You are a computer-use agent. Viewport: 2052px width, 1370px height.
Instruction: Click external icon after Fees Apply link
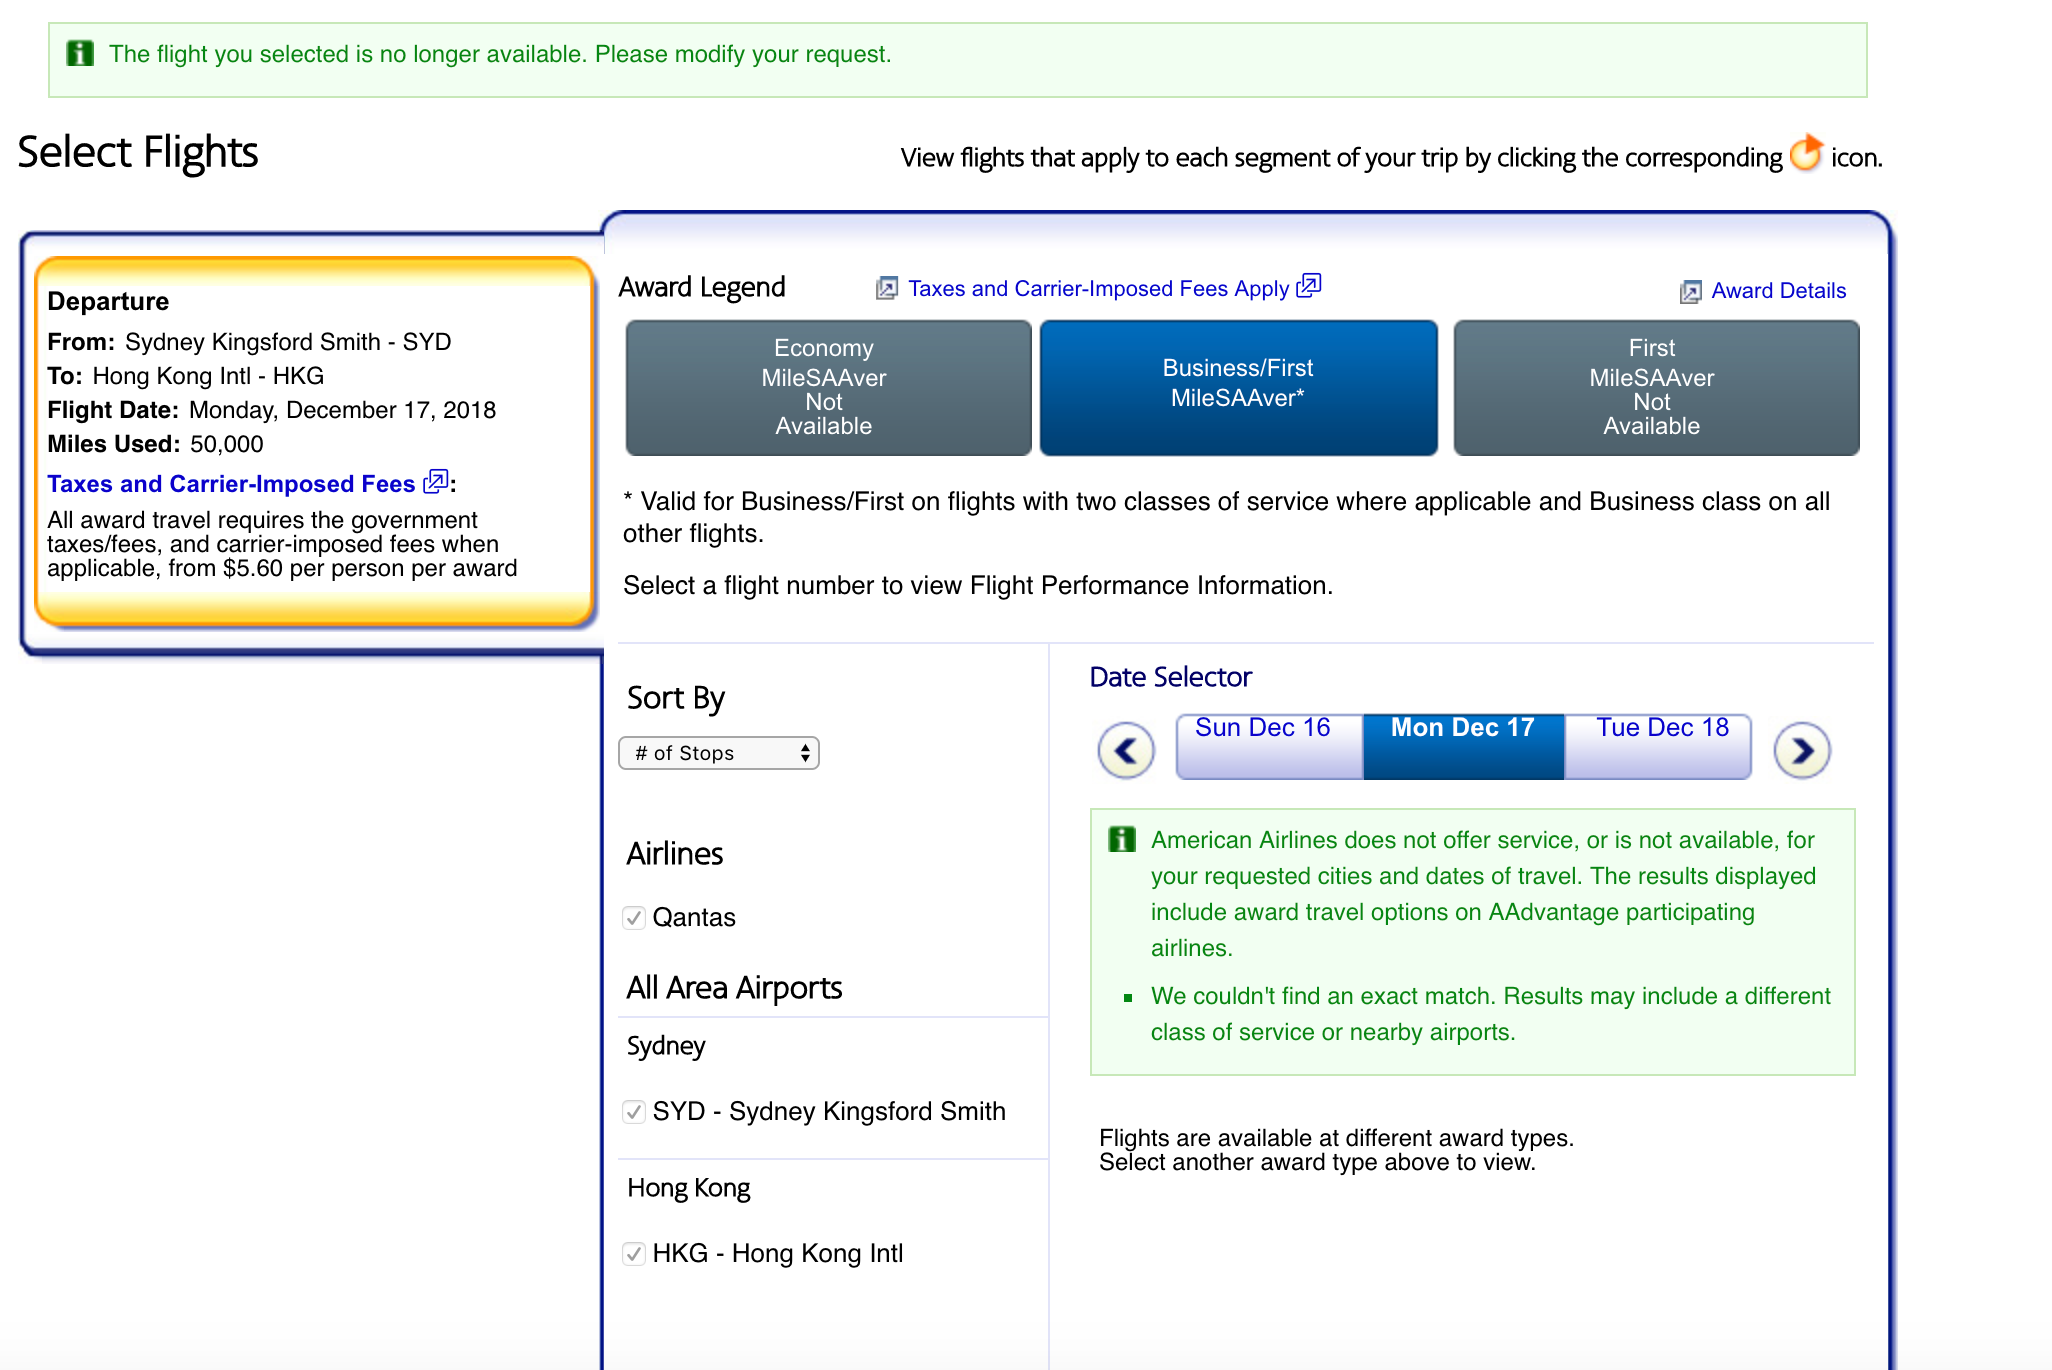click(x=1309, y=286)
